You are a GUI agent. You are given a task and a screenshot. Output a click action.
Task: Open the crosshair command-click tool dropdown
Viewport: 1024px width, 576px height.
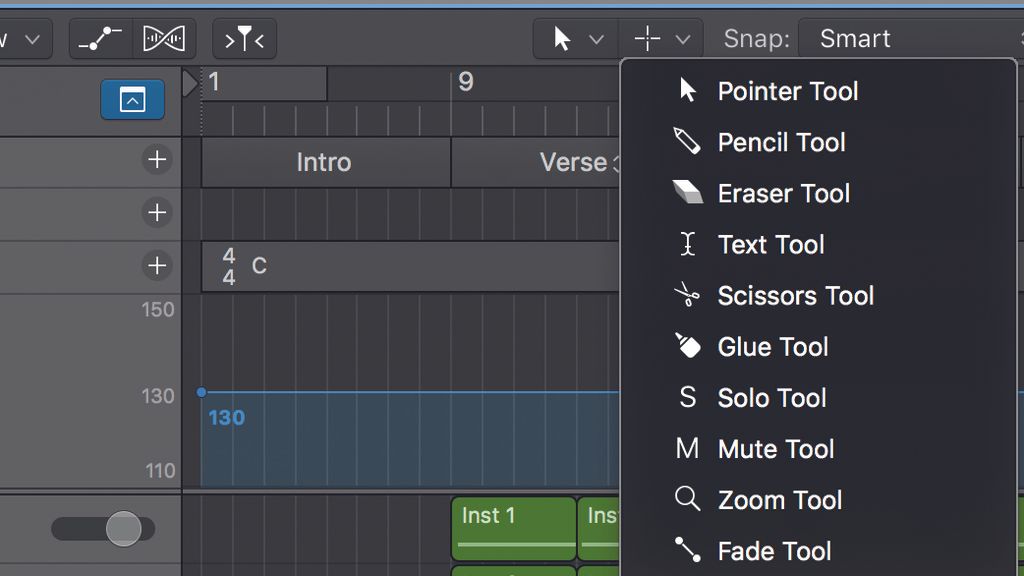[660, 39]
